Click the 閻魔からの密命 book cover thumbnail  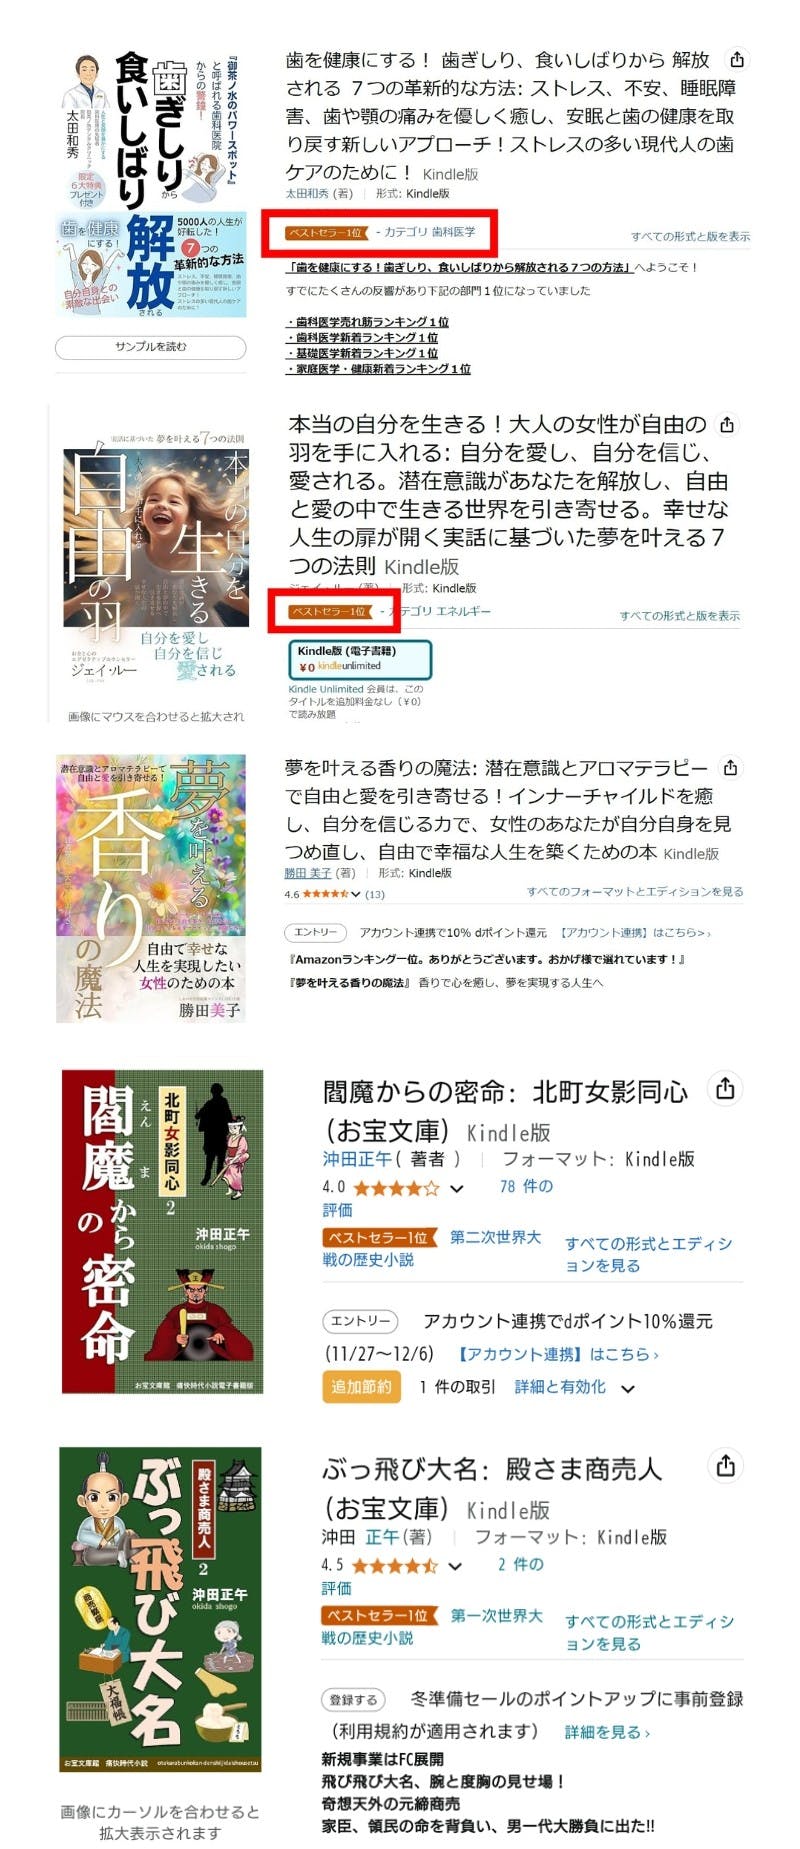pos(162,1231)
